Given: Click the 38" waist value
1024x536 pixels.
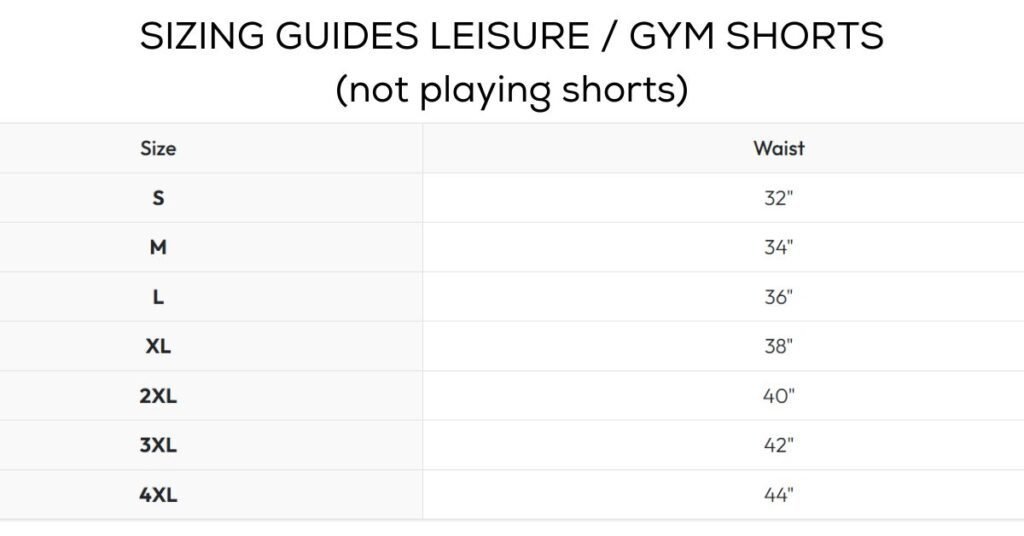Looking at the screenshot, I should [778, 346].
